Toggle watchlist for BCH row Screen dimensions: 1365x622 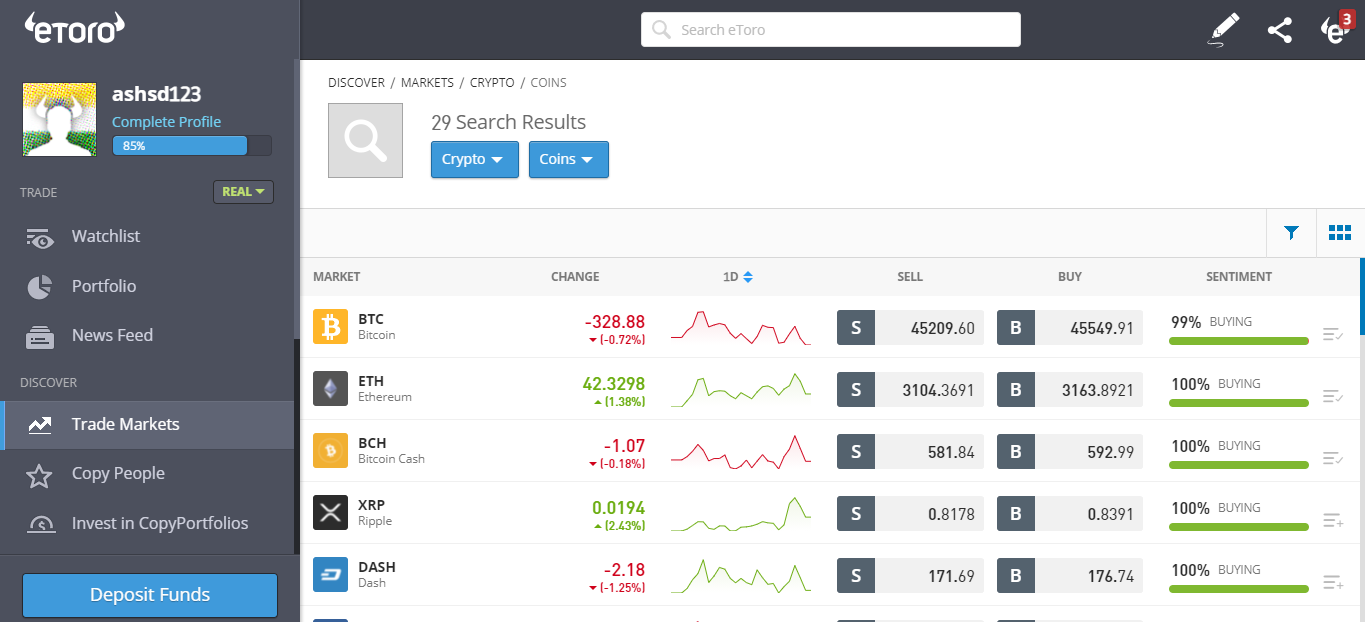click(1332, 458)
